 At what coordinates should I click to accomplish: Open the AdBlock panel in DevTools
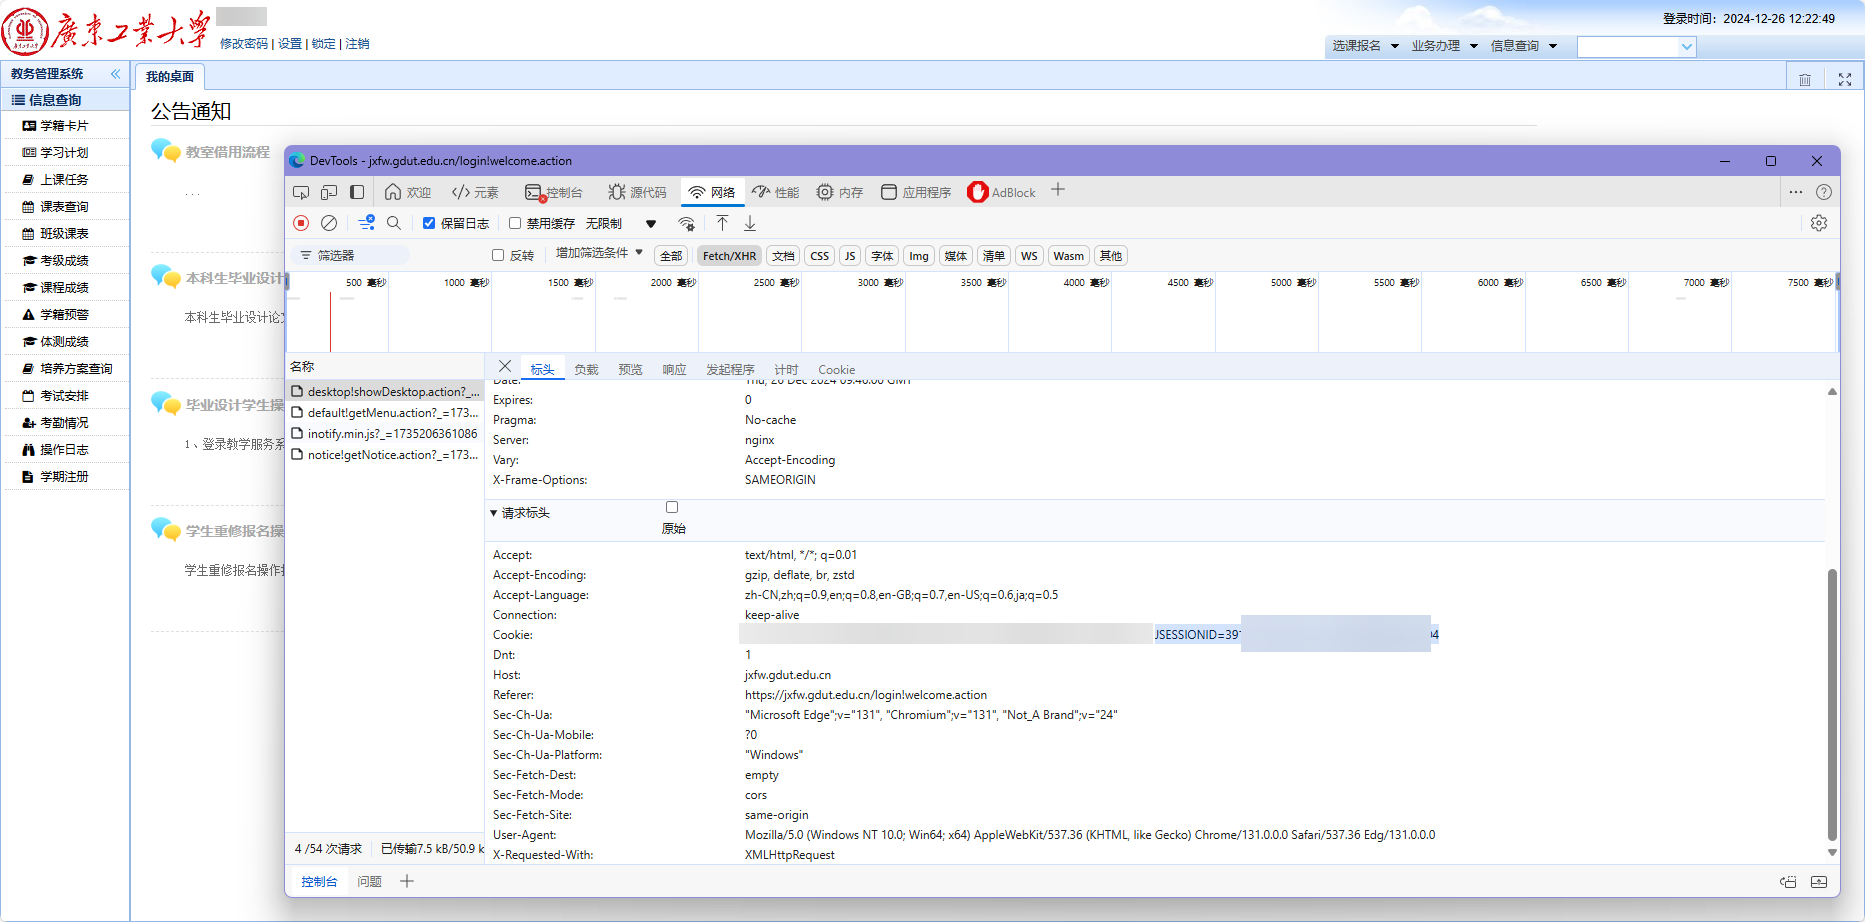(1002, 192)
